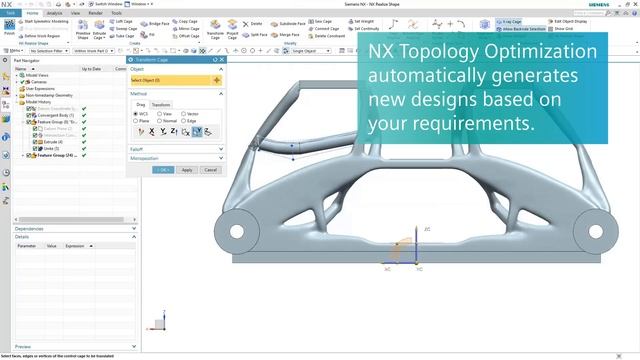Click the Sew Cage tool
Screen dimensions: 640x360
(320, 21)
